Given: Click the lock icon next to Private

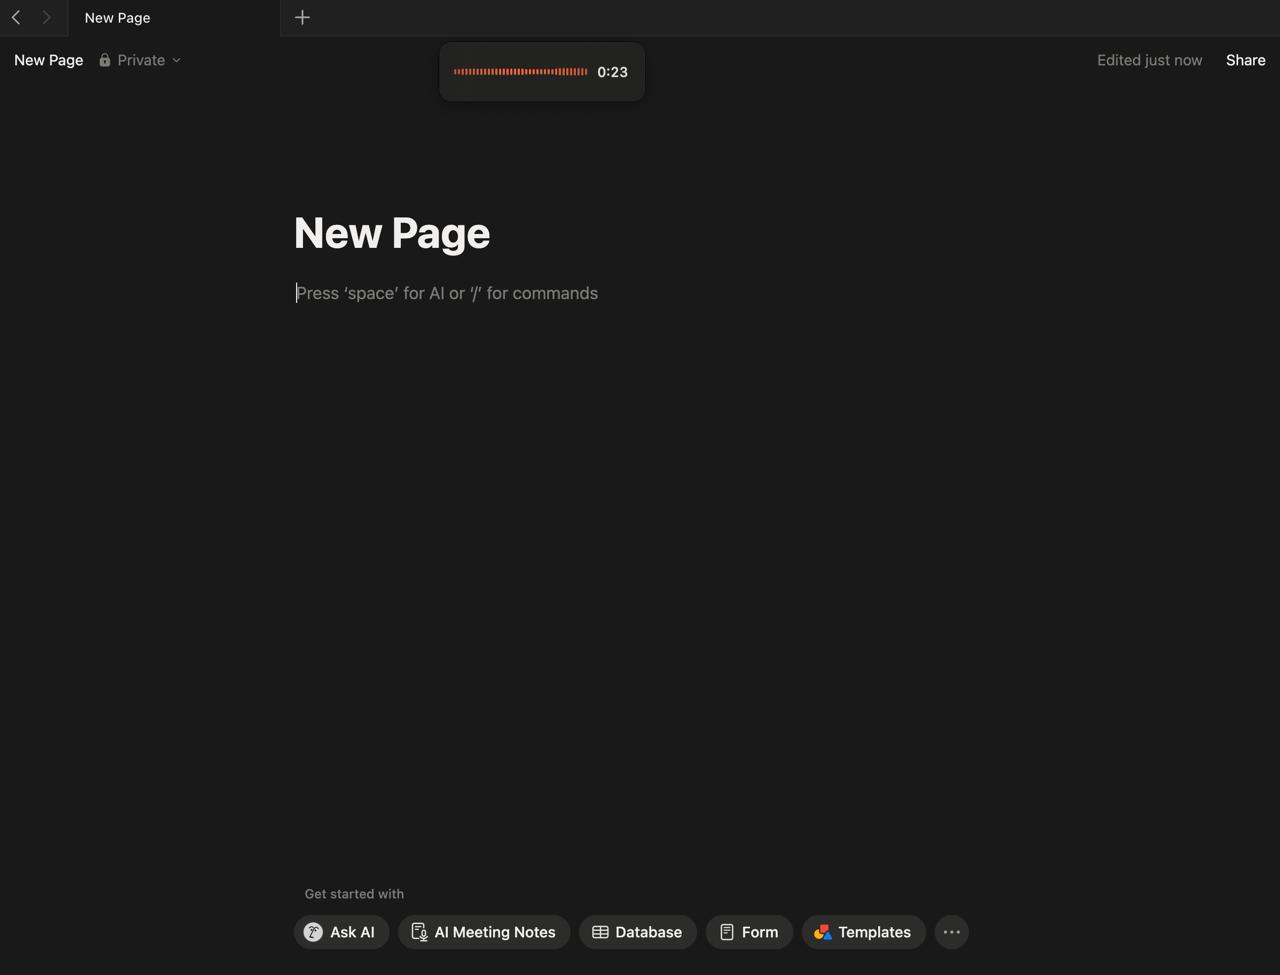Looking at the screenshot, I should 104,60.
